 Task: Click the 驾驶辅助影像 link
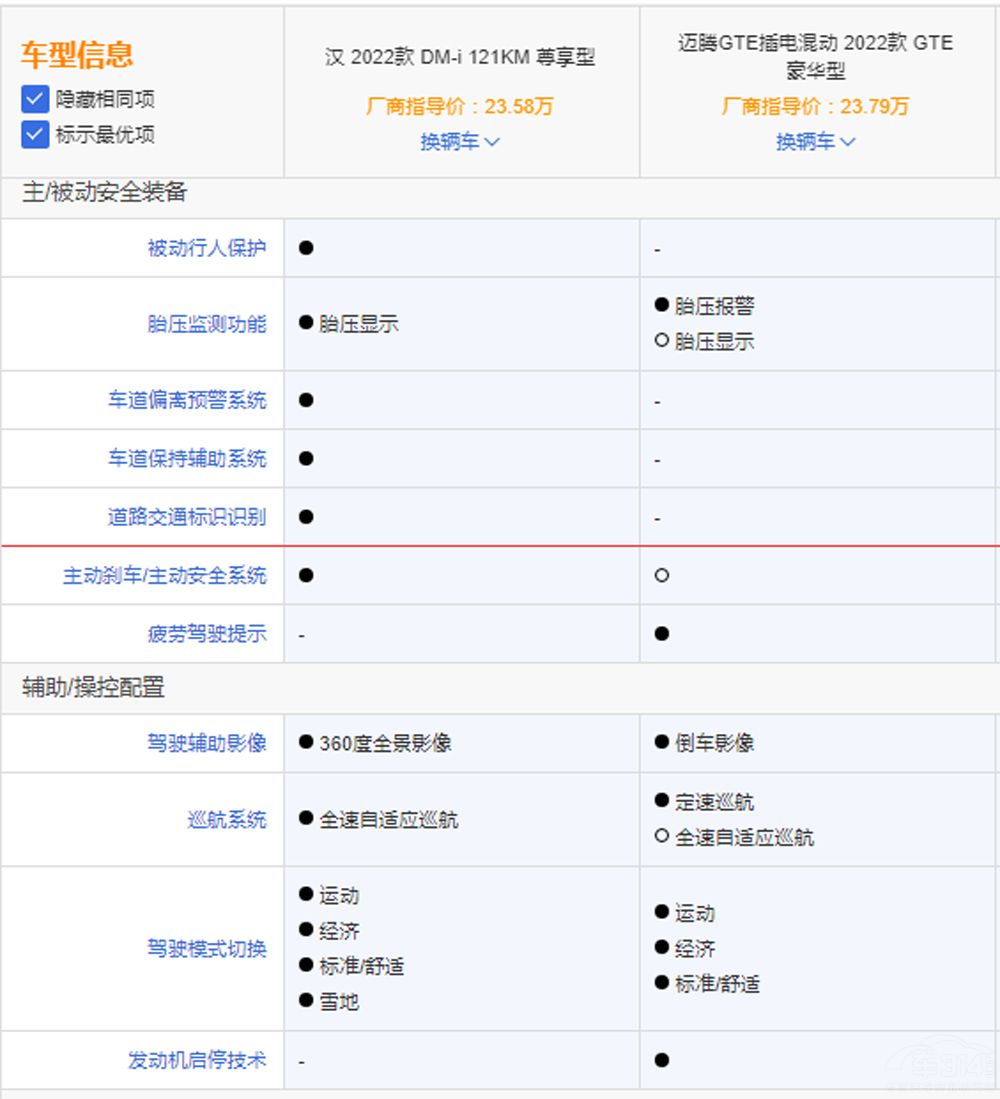[x=207, y=743]
